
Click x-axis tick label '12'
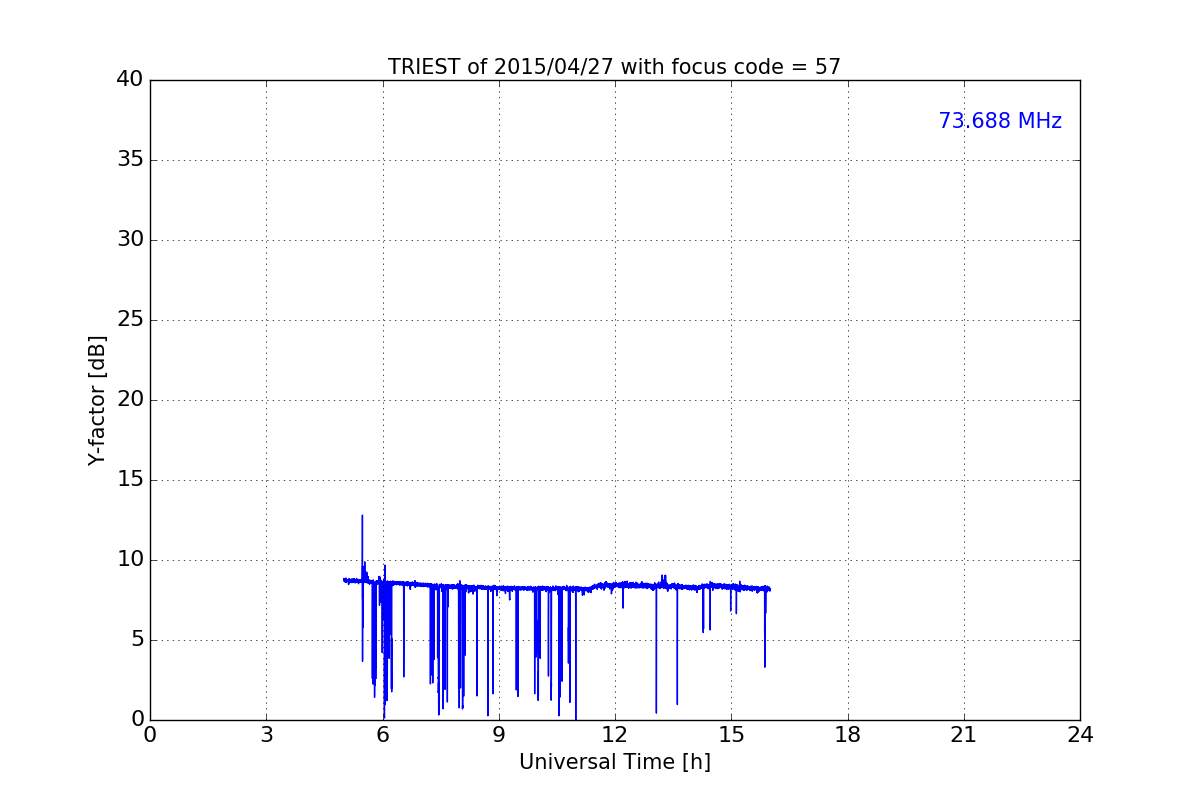pyautogui.click(x=615, y=735)
